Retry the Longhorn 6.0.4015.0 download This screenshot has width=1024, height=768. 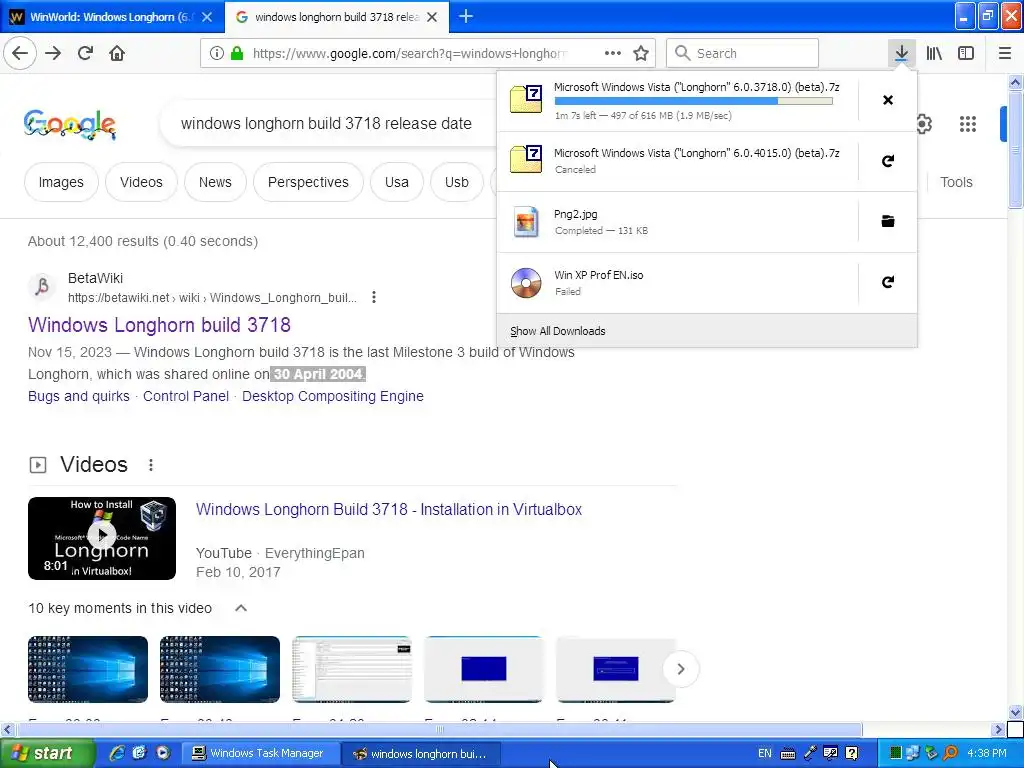(x=888, y=161)
